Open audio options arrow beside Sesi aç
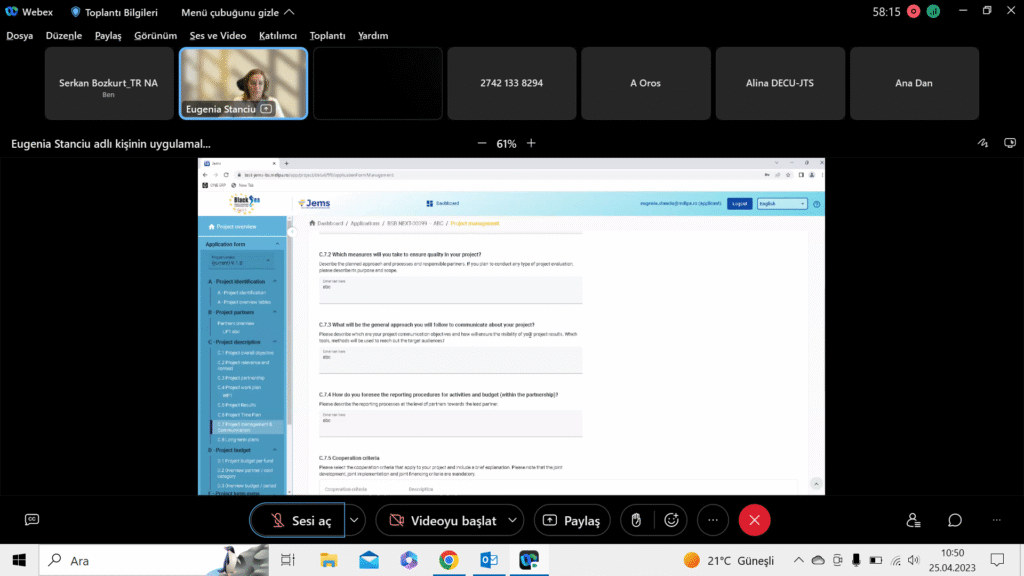This screenshot has width=1024, height=576. 354,520
